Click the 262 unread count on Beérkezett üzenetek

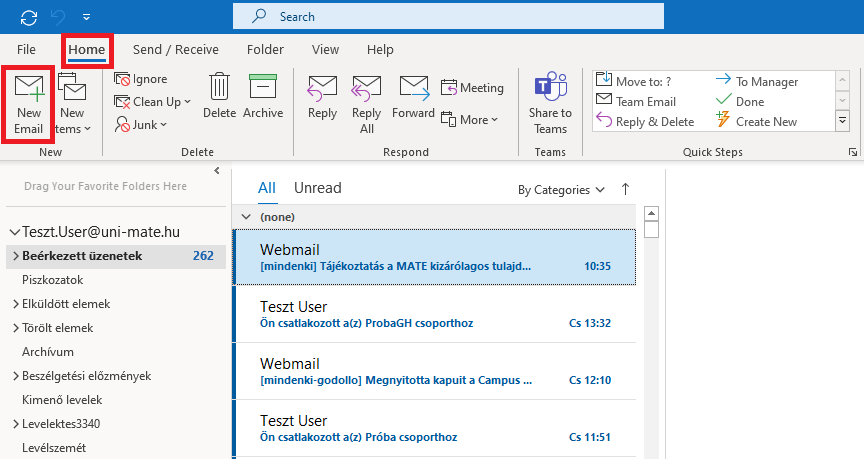click(x=203, y=256)
